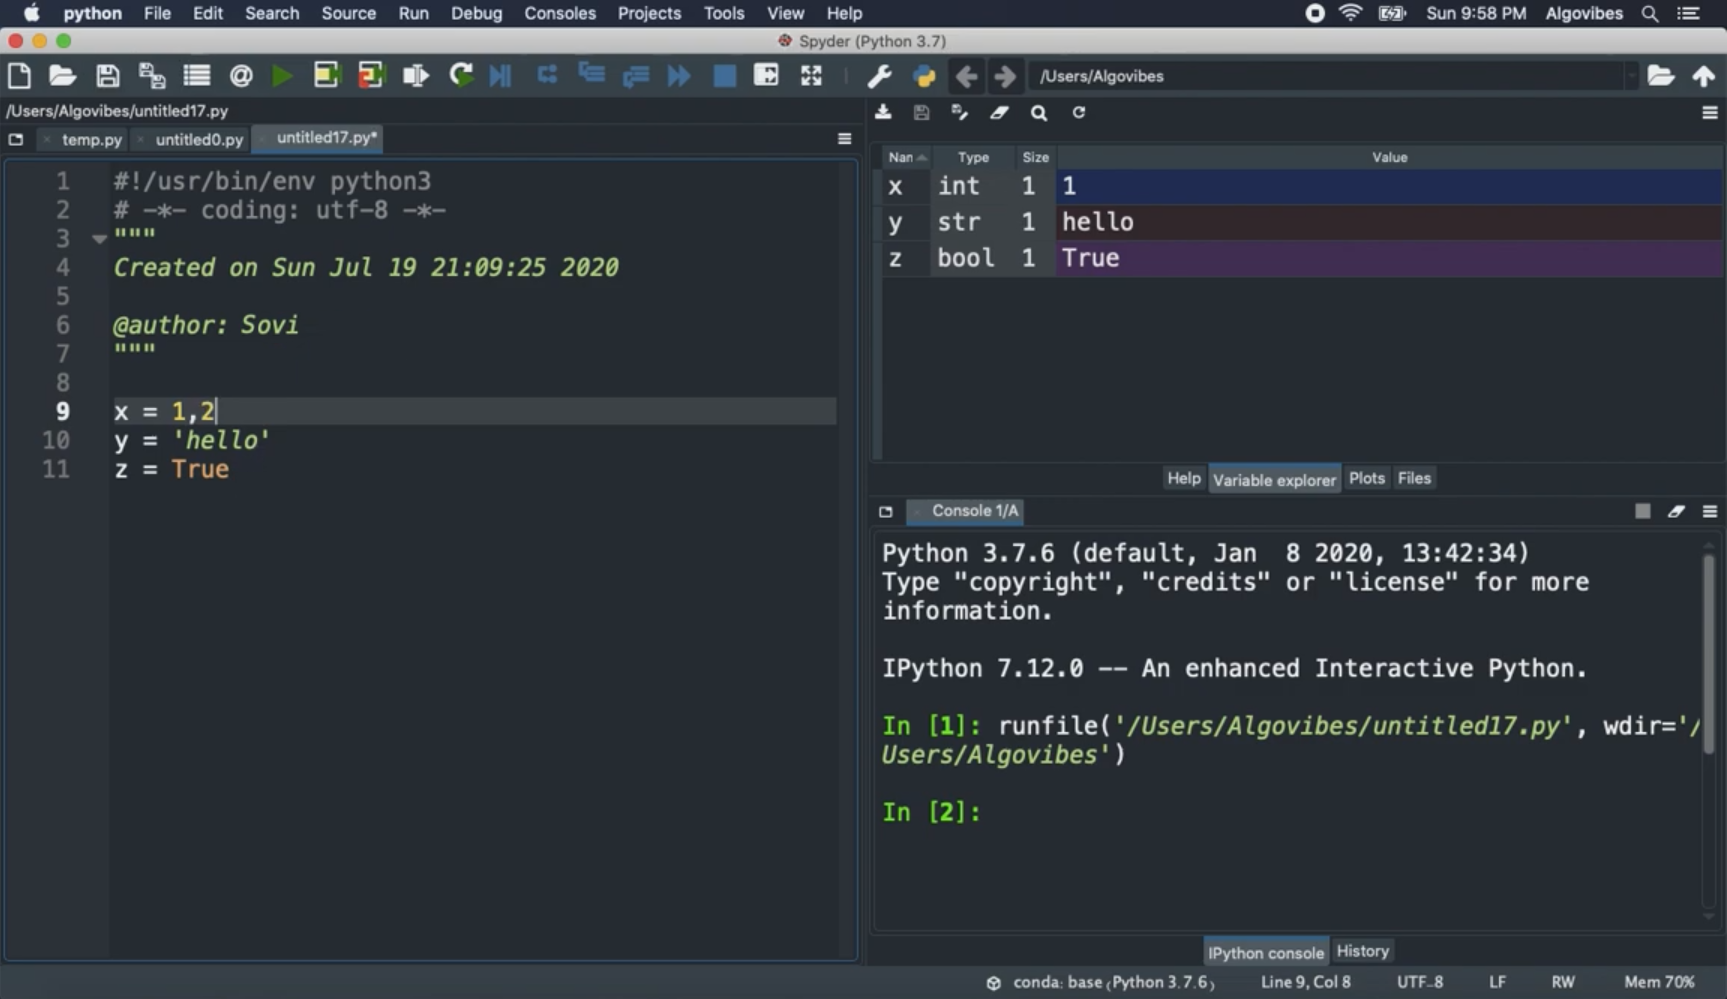Maximize current pane with fullscreen icon
This screenshot has height=999, width=1727.
tap(810, 75)
